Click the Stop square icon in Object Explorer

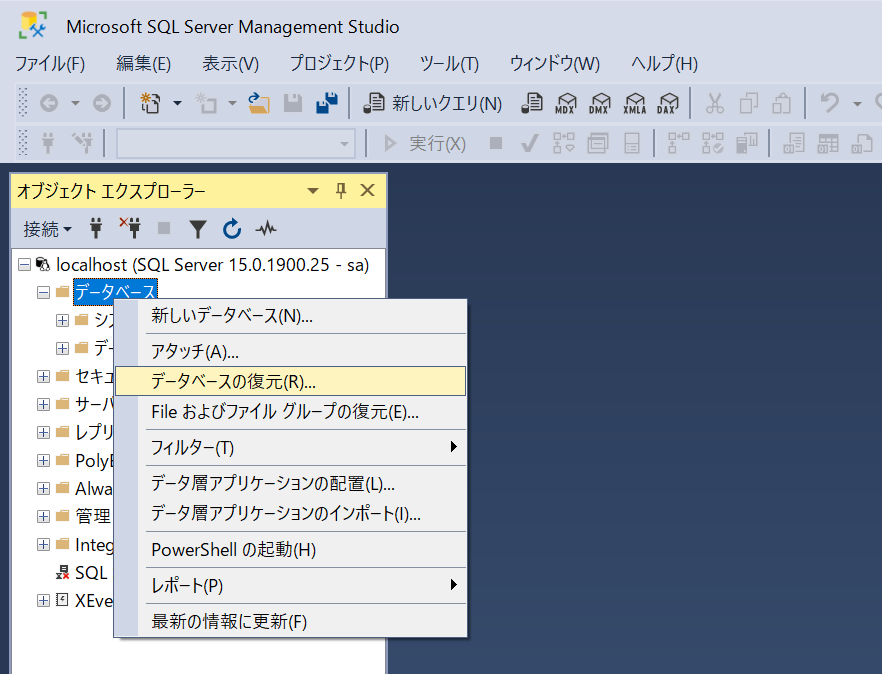pos(164,228)
